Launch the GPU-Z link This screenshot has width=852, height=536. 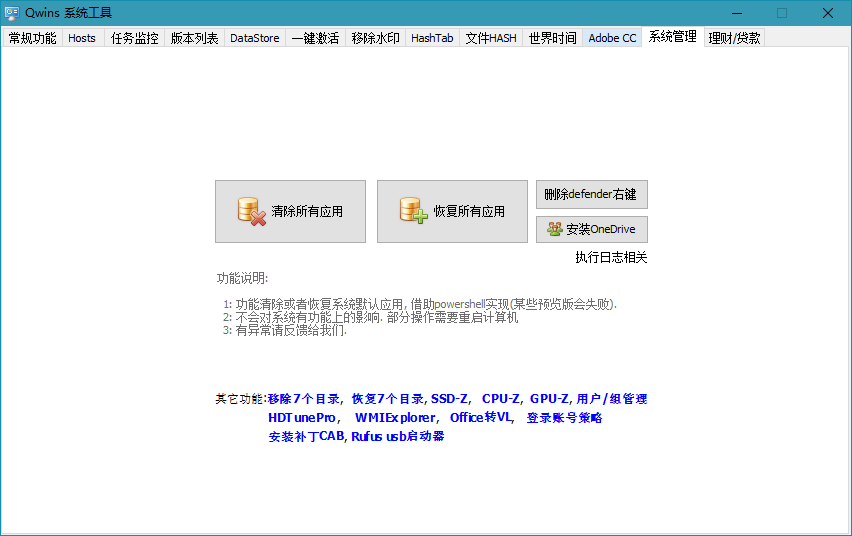(x=549, y=399)
